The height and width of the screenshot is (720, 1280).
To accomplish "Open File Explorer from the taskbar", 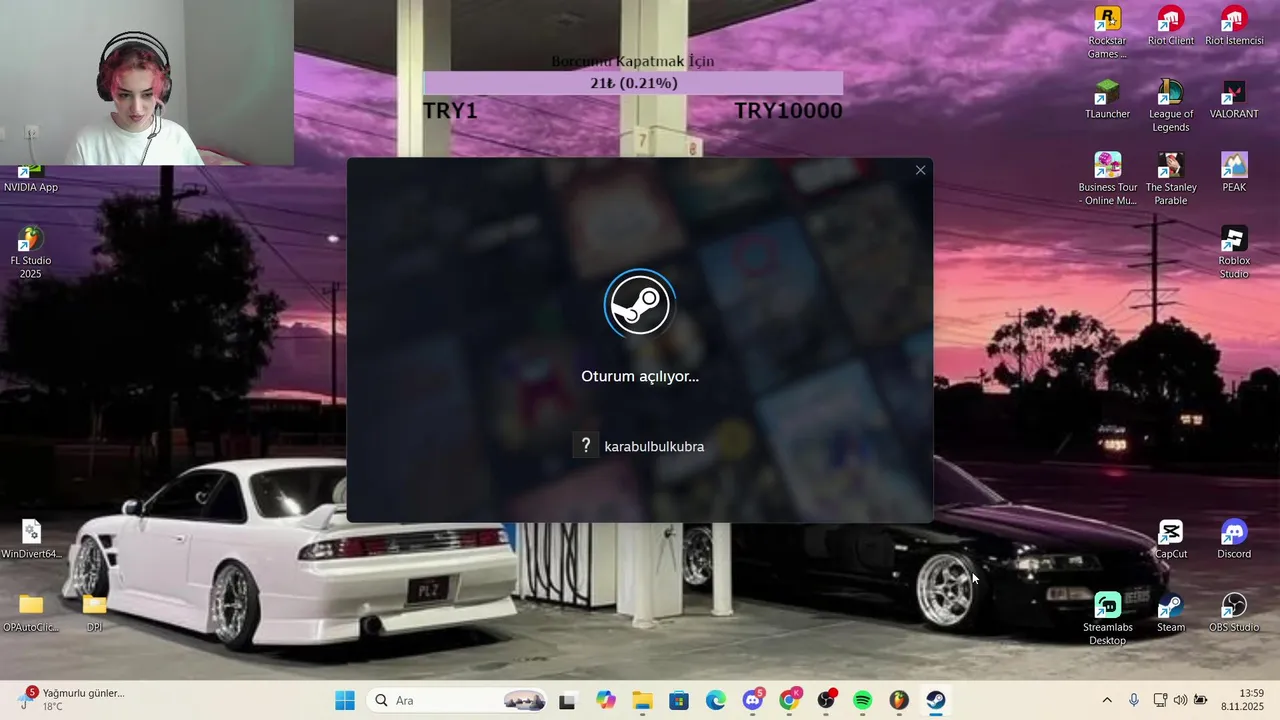I will 642,700.
